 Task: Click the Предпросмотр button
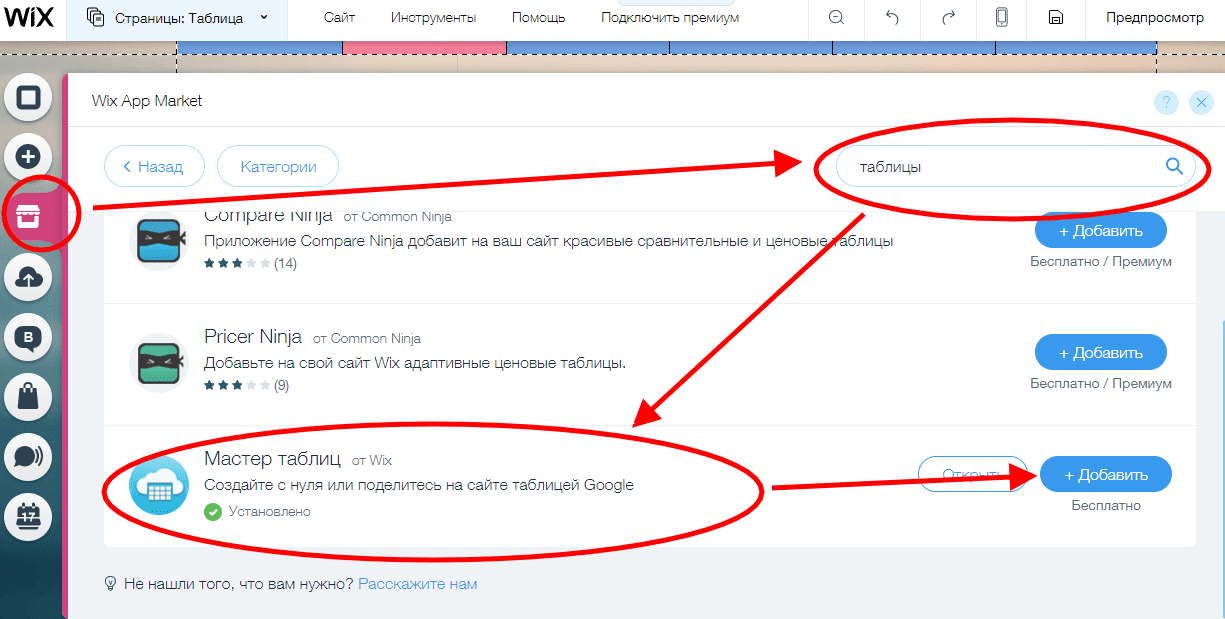coord(1154,18)
